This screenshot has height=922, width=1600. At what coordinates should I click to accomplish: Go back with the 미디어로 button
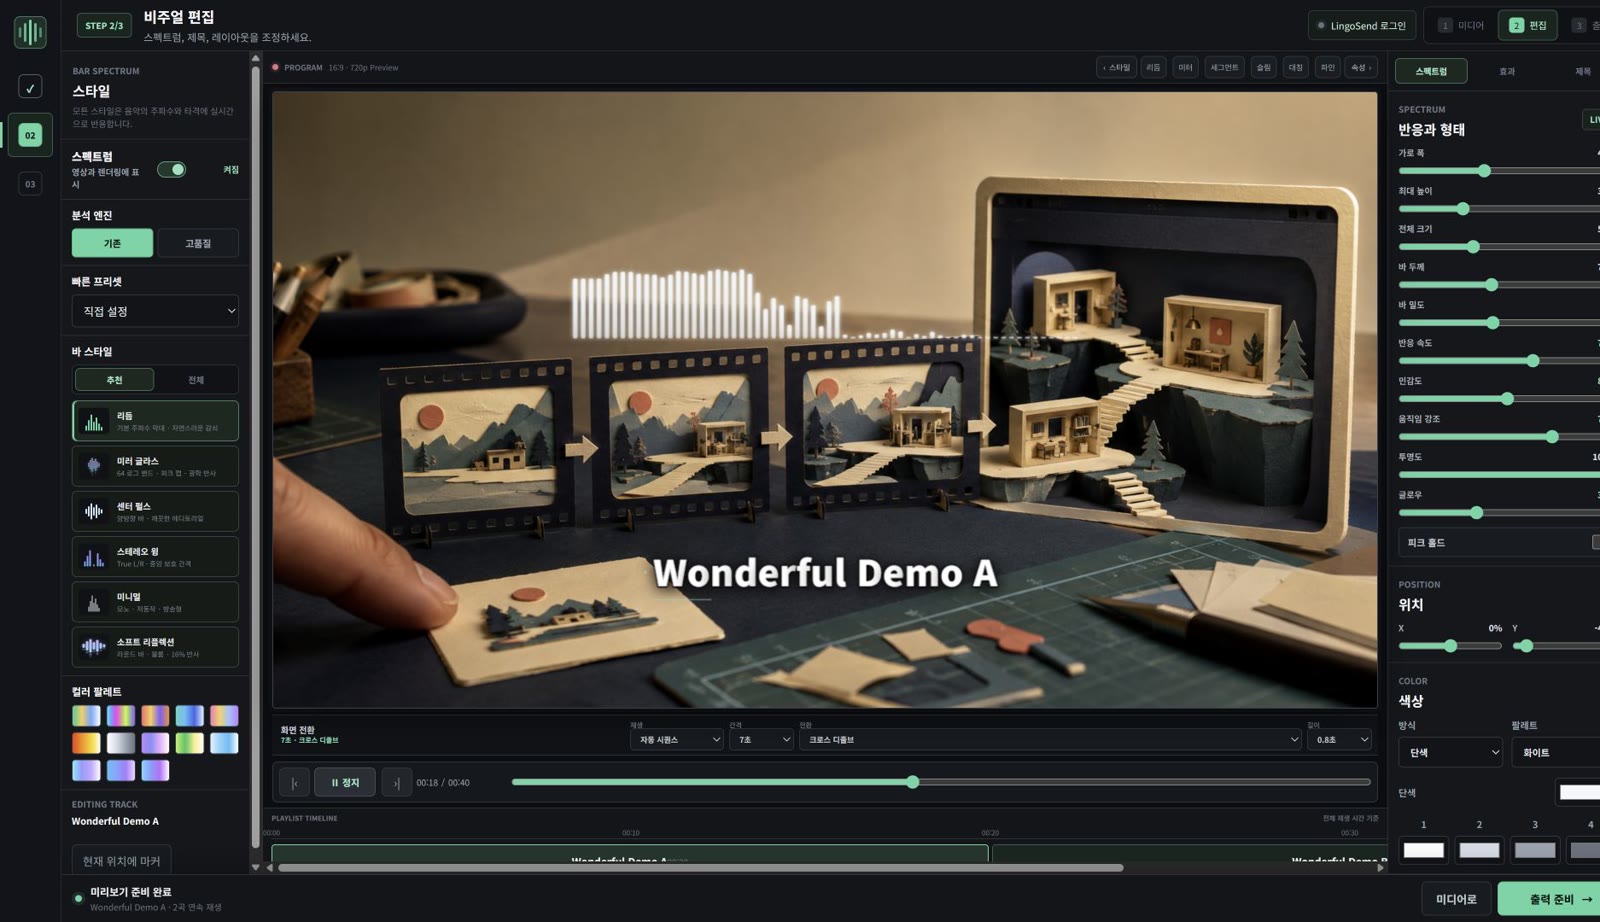pos(1456,899)
